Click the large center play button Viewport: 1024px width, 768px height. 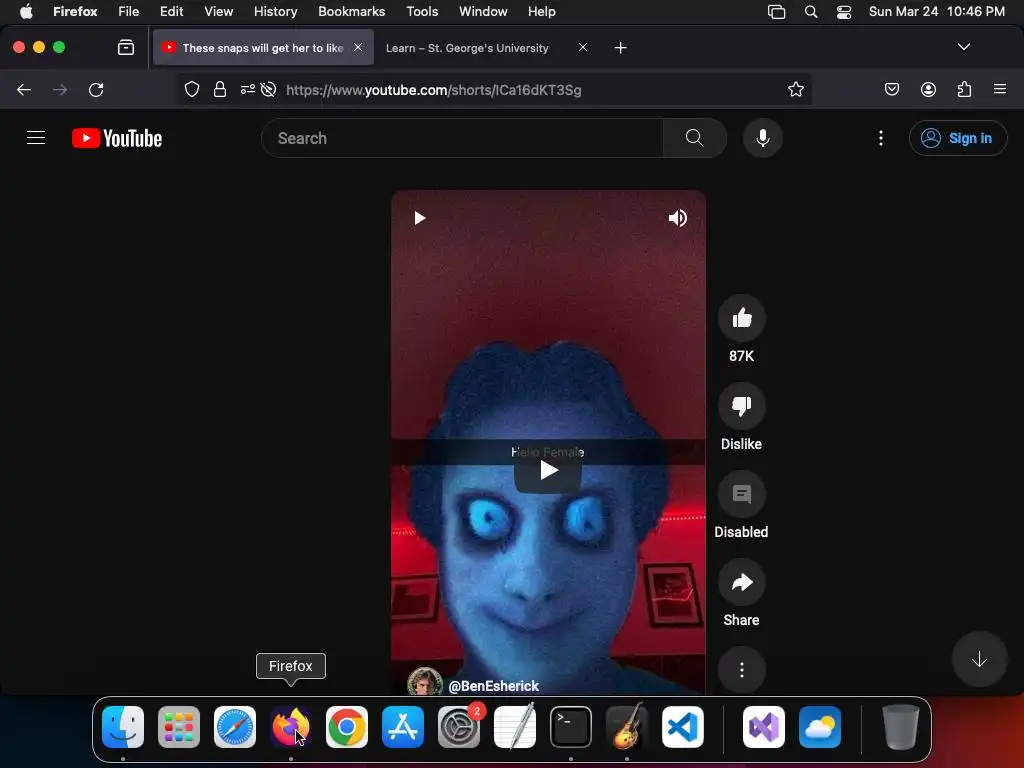(548, 470)
